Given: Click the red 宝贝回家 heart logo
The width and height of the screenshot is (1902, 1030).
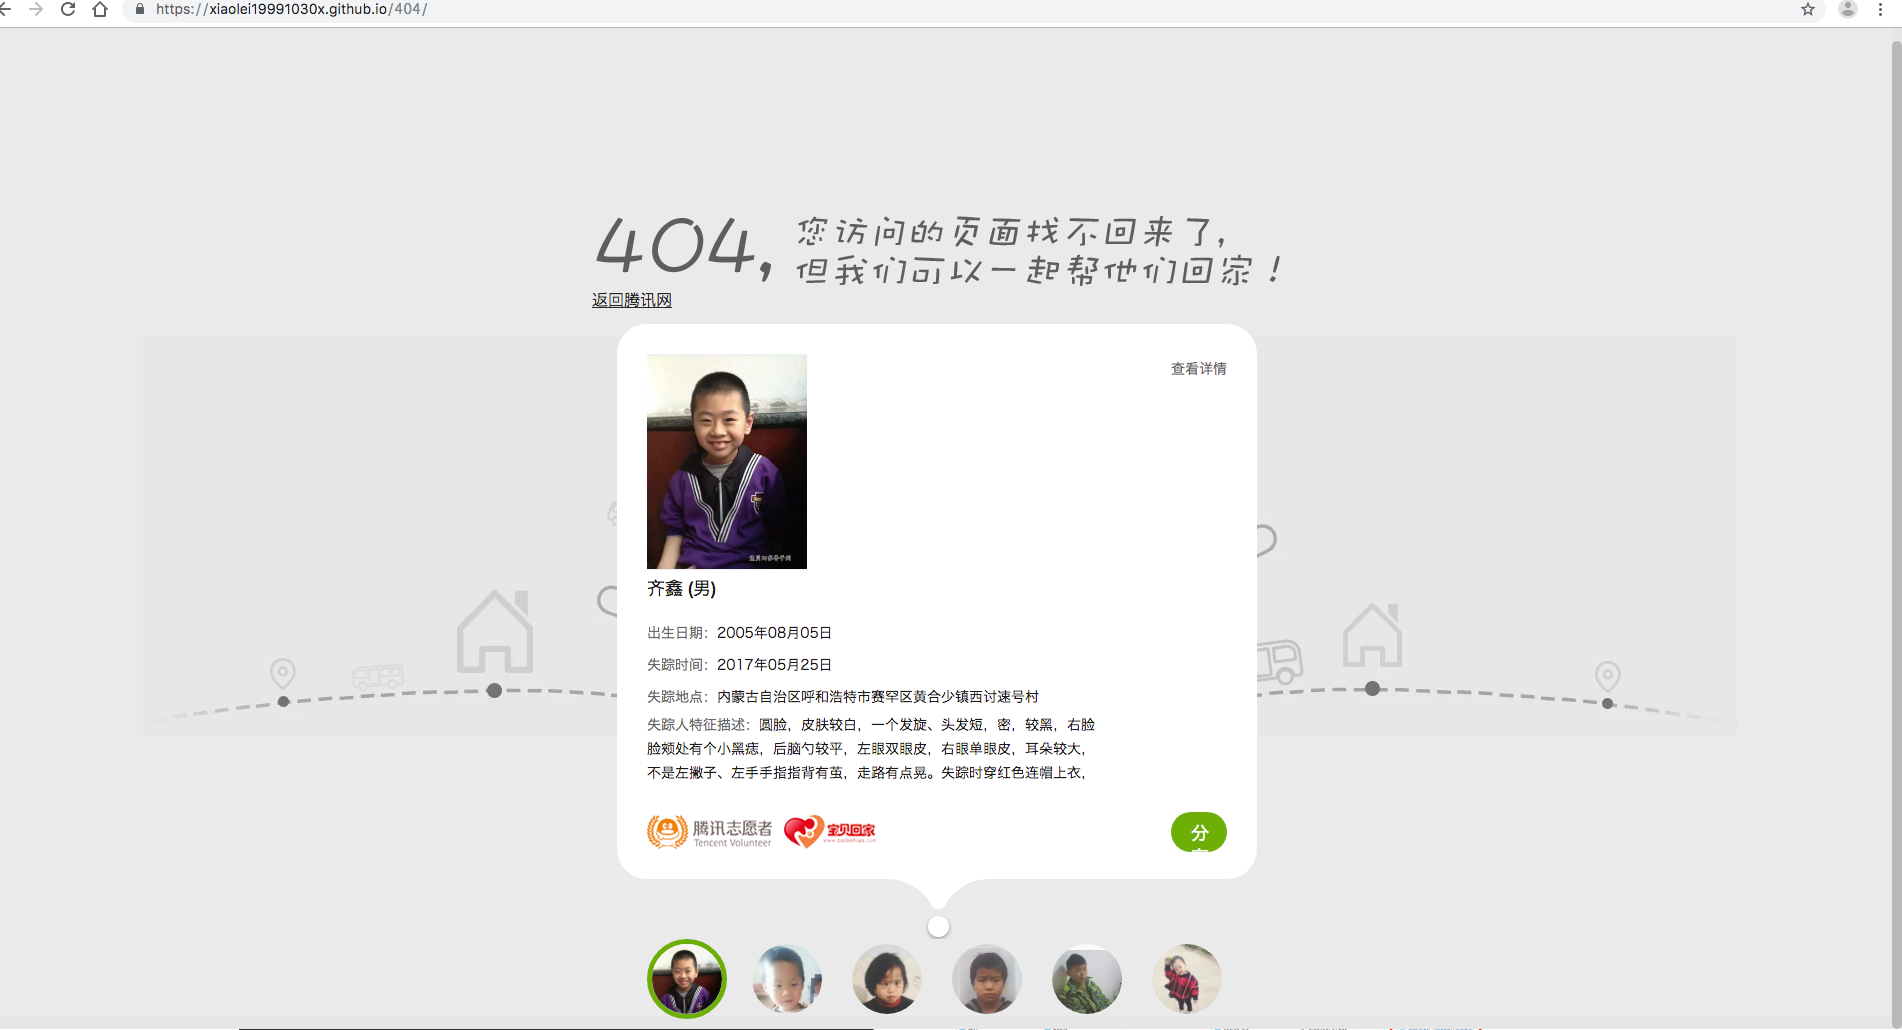Looking at the screenshot, I should 830,832.
